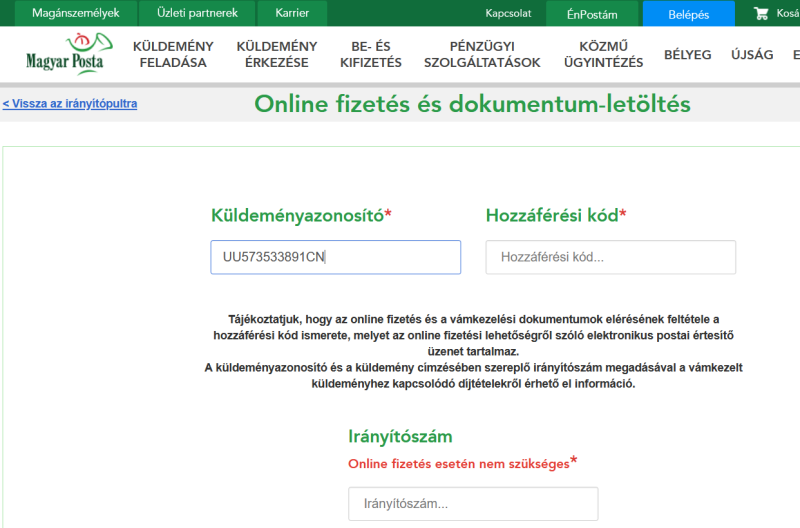Open Közmű ügyintézés menu
800x528 pixels.
click(x=604, y=55)
